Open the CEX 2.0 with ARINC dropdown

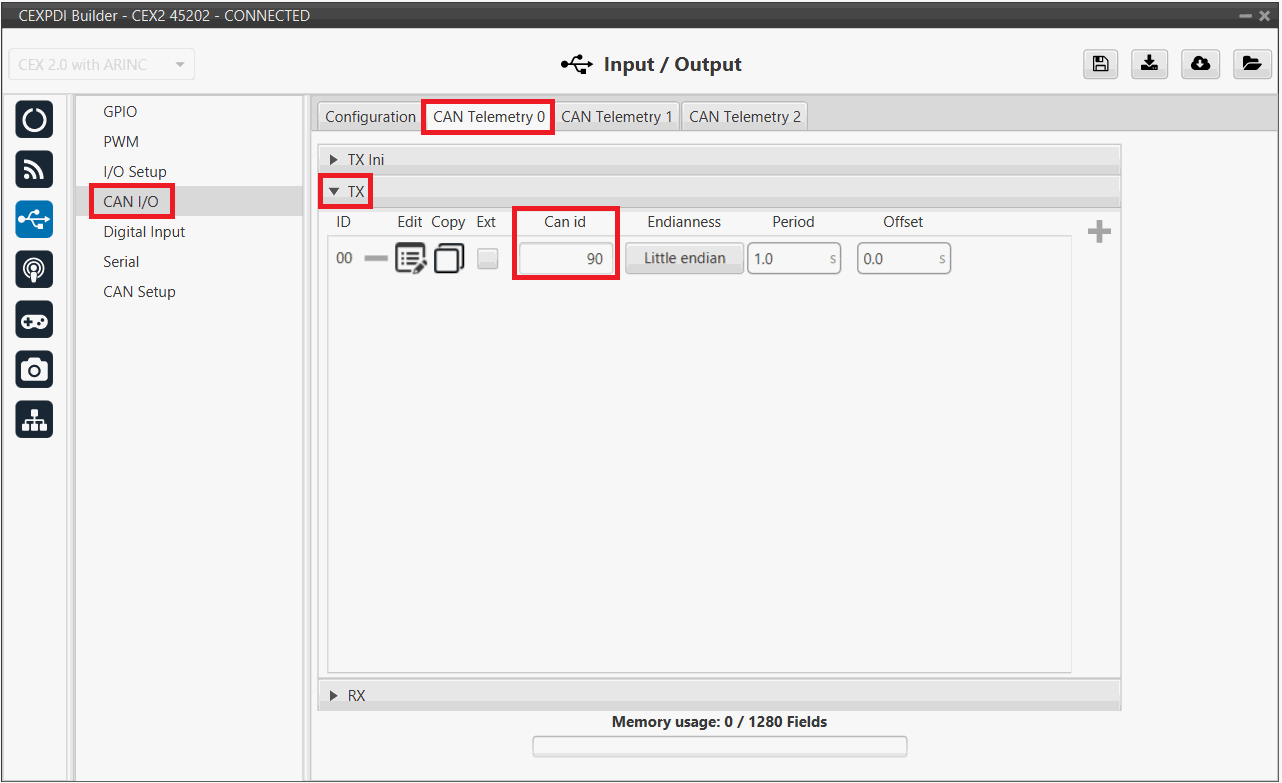(101, 65)
